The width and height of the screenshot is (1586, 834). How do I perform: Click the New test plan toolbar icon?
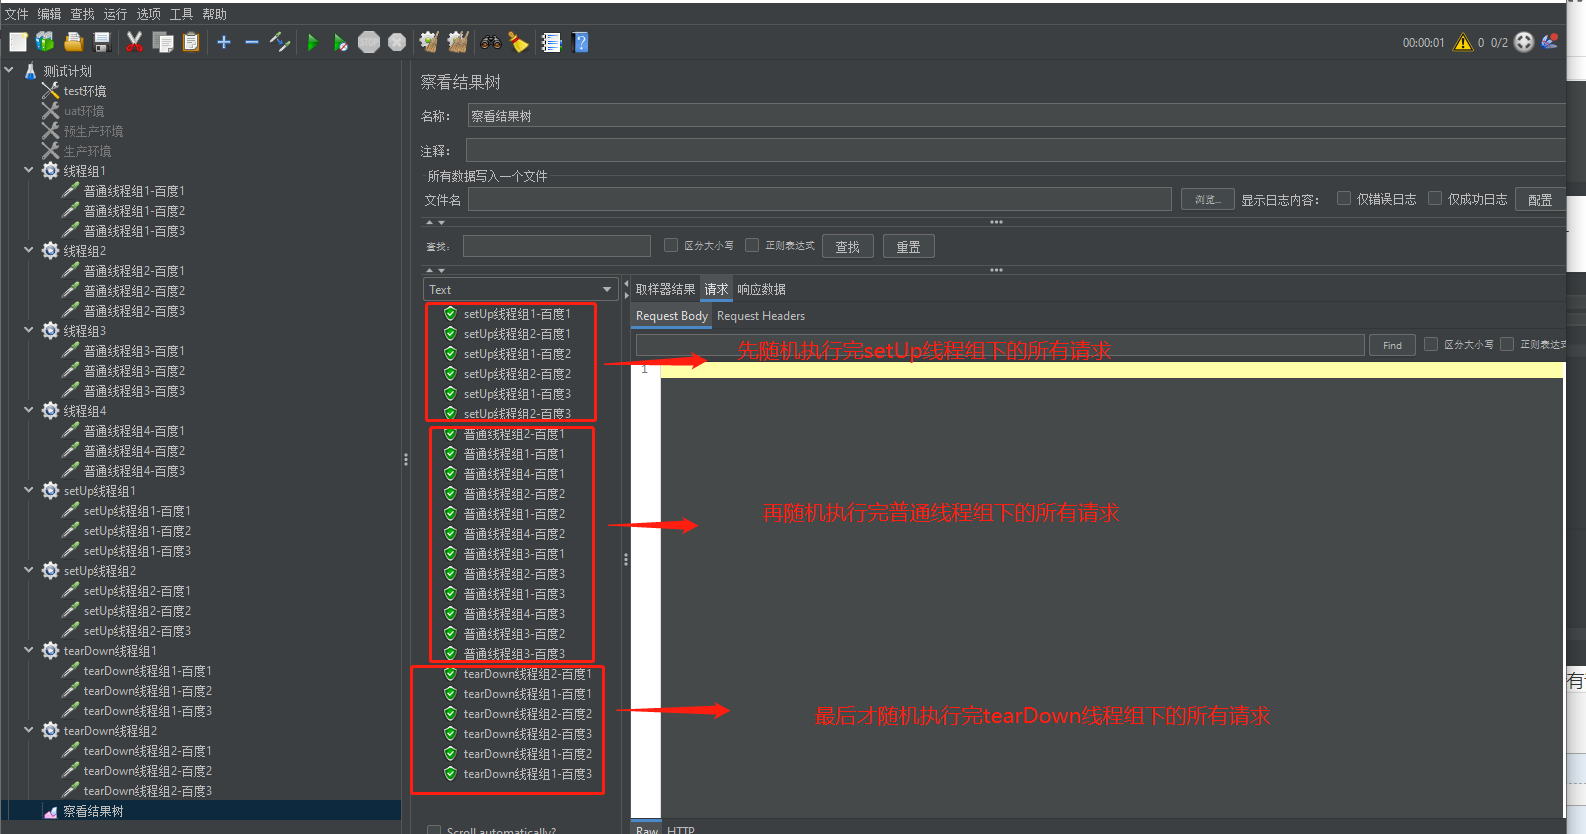18,42
